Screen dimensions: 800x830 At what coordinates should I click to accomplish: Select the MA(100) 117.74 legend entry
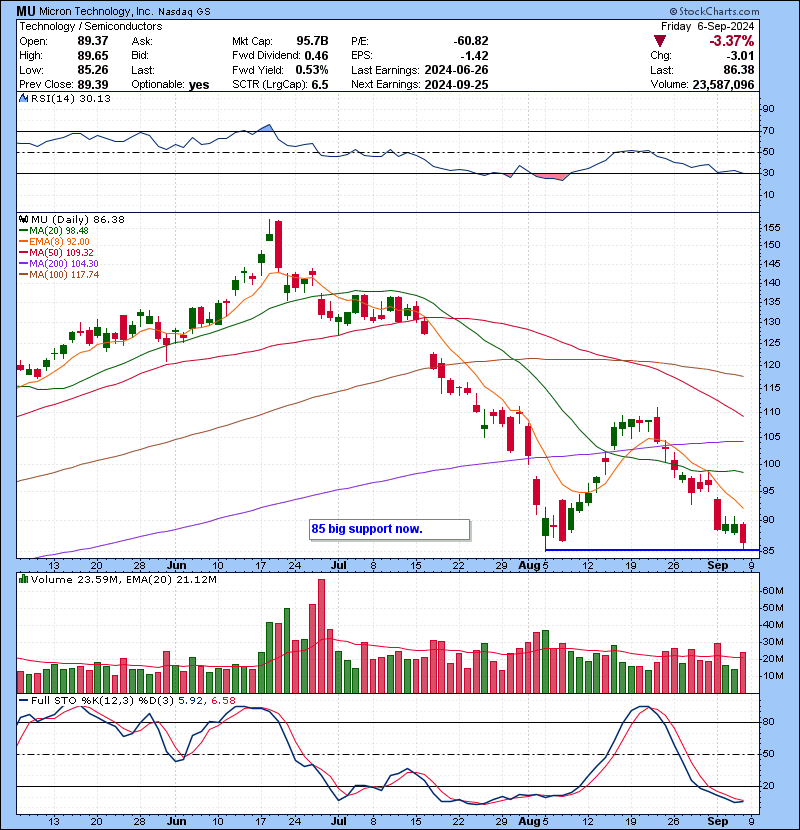tap(59, 275)
